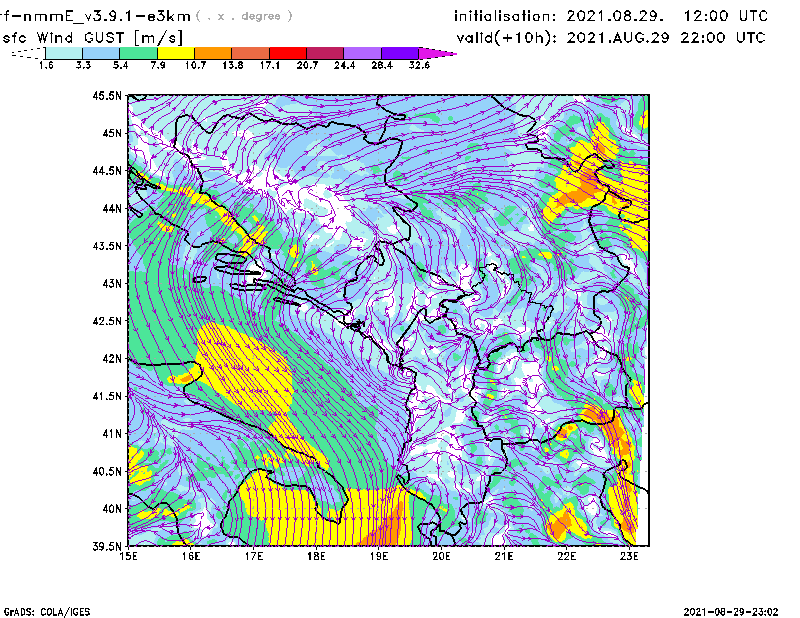The width and height of the screenshot is (800, 618).
Task: Click the legend value "1.6"
Action: click(46, 65)
